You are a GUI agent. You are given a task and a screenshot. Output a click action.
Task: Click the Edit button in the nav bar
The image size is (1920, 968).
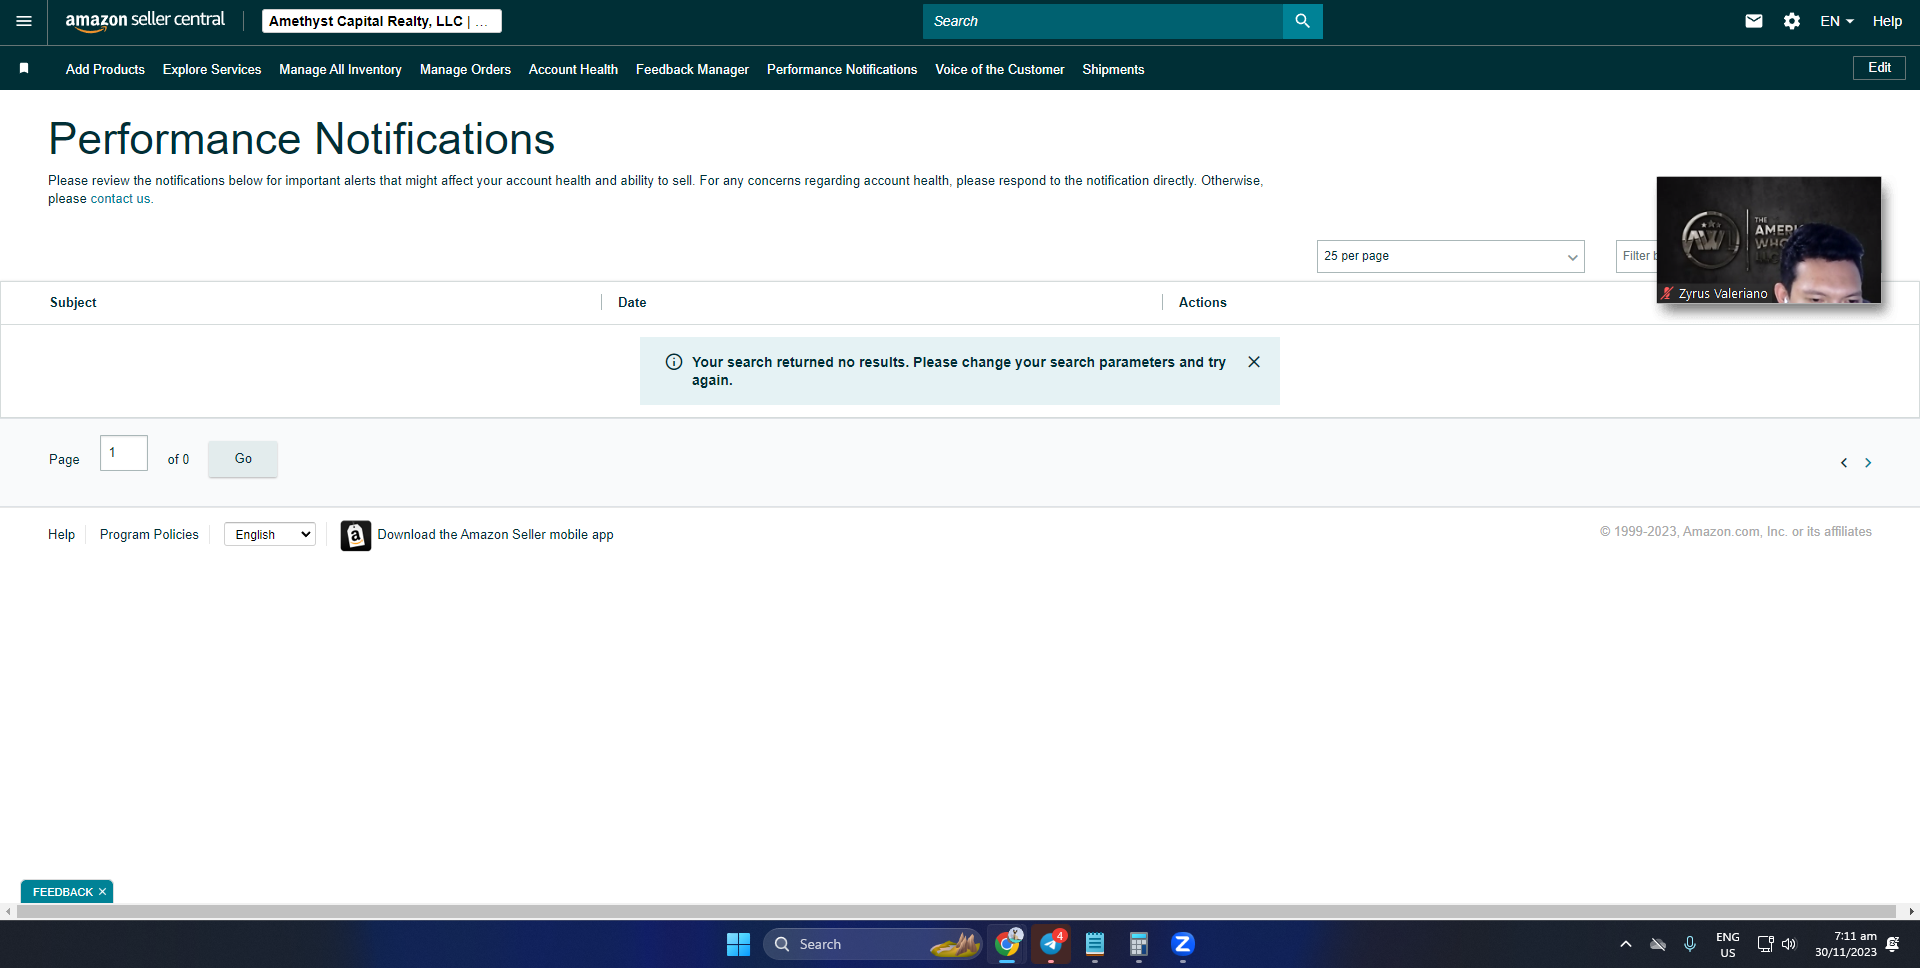coord(1879,68)
